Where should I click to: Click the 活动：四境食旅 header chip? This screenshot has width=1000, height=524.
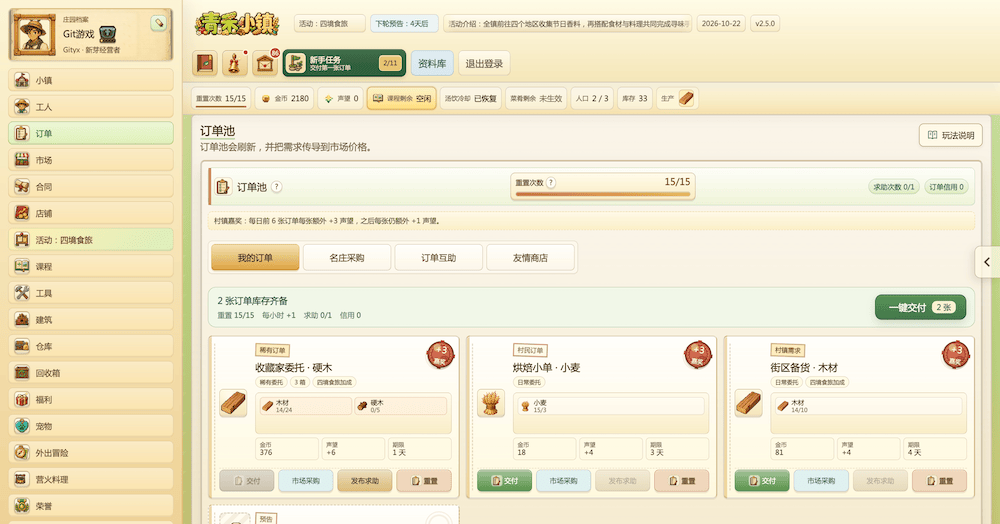[x=329, y=24]
